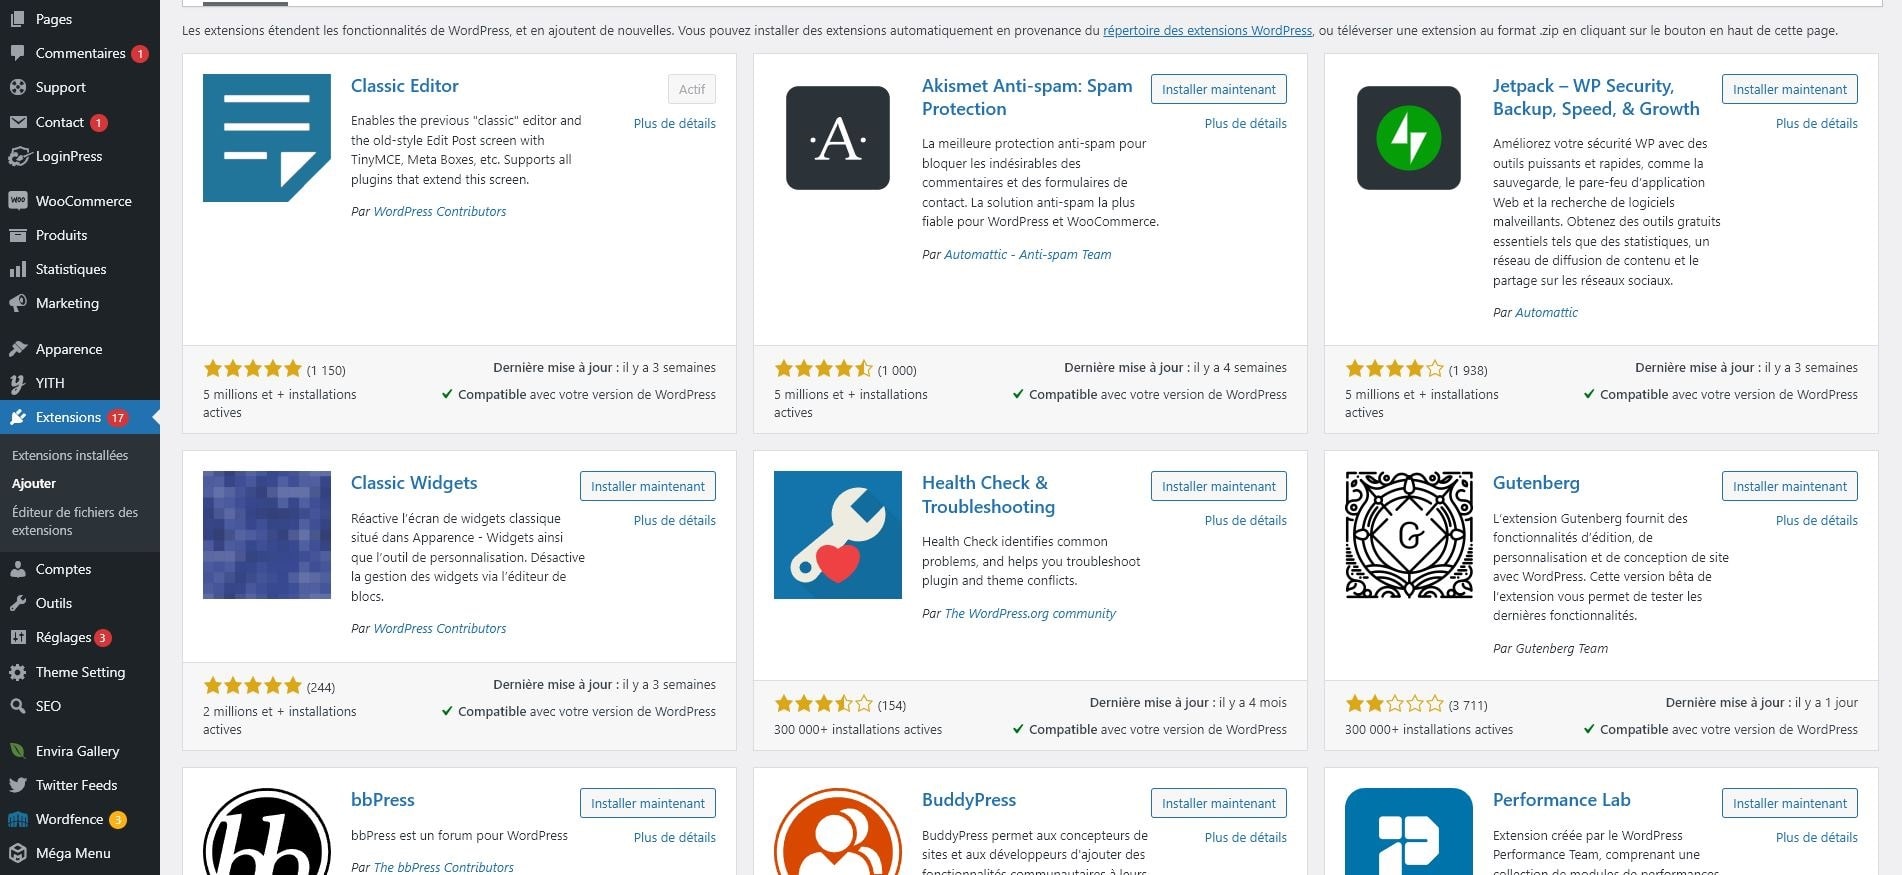The image size is (1902, 875).
Task: Go to the Produits menu label
Action: (62, 235)
